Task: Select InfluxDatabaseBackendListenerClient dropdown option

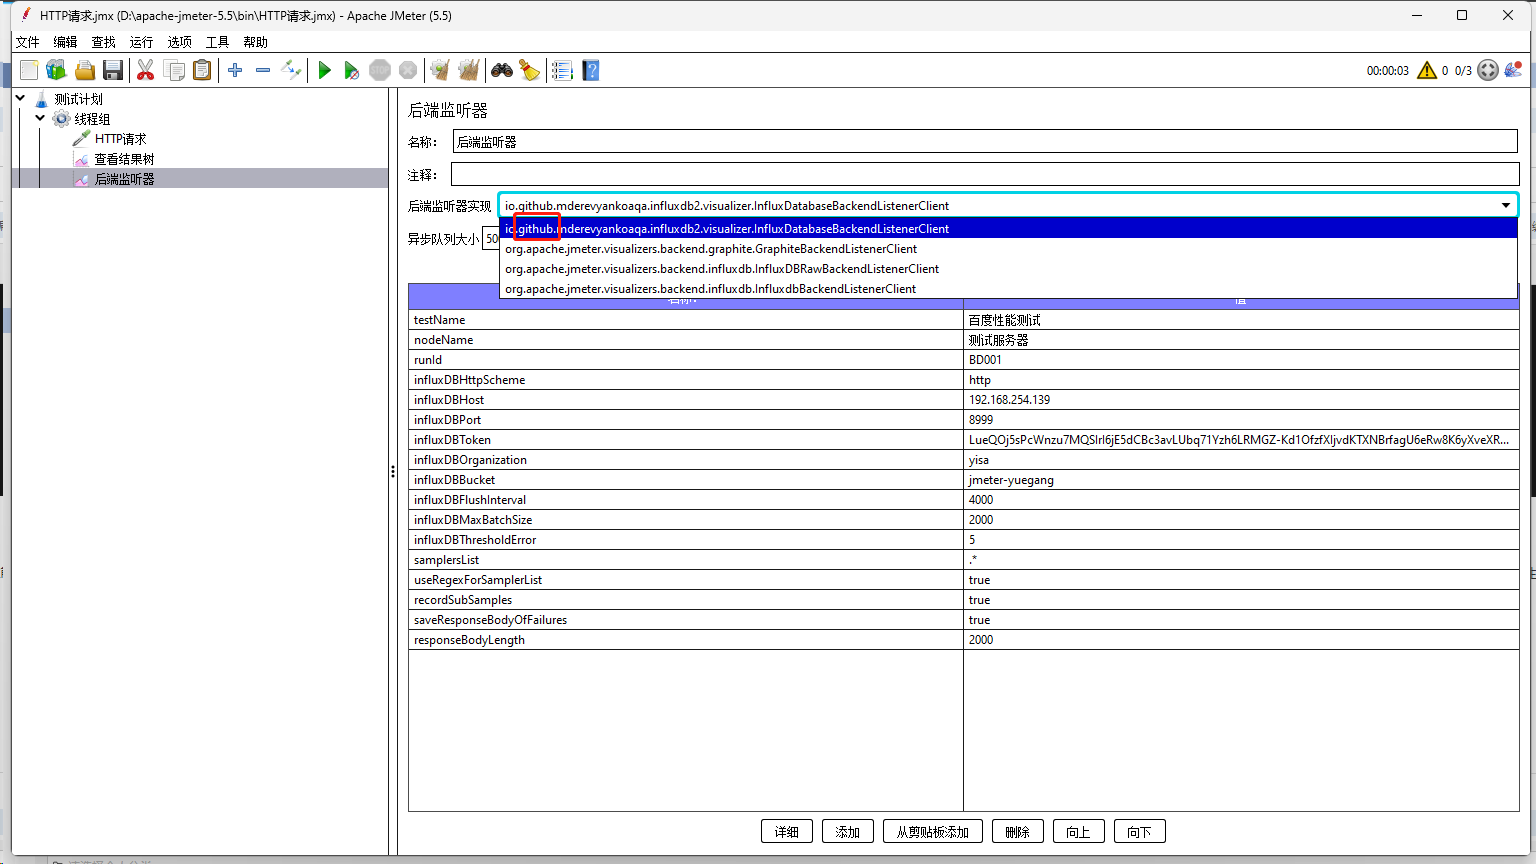Action: (x=1008, y=229)
